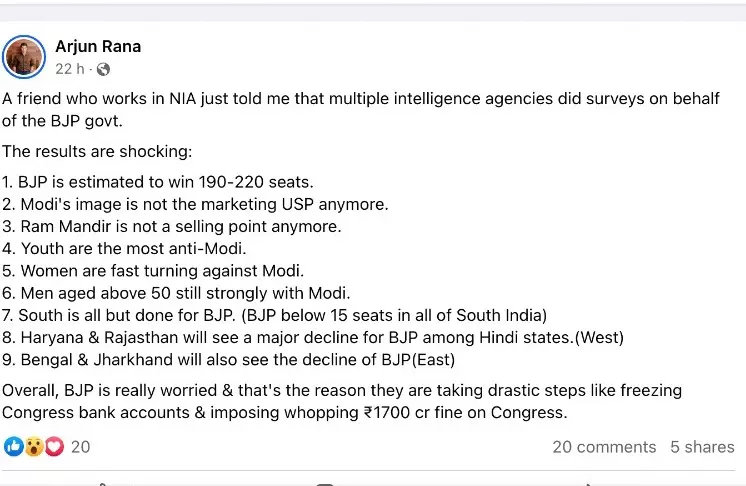Click the yellow Wow reaction emoji

pos(34,447)
